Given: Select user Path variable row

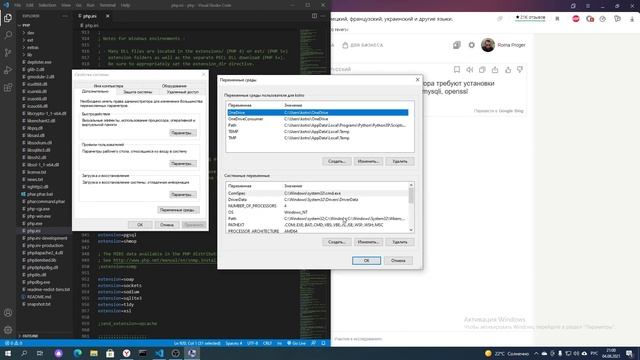Looking at the screenshot, I should point(318,125).
